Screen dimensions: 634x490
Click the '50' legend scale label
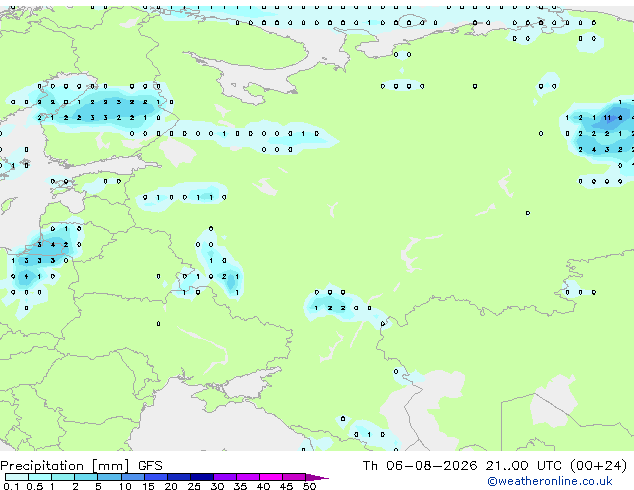tap(309, 486)
